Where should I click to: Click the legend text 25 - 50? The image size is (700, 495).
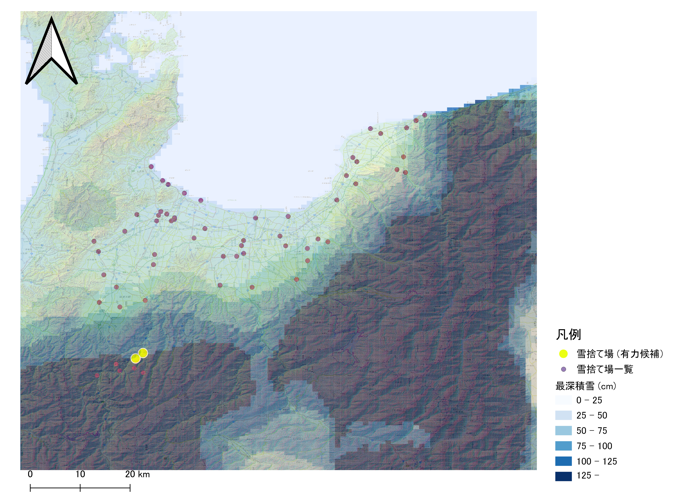click(x=592, y=416)
